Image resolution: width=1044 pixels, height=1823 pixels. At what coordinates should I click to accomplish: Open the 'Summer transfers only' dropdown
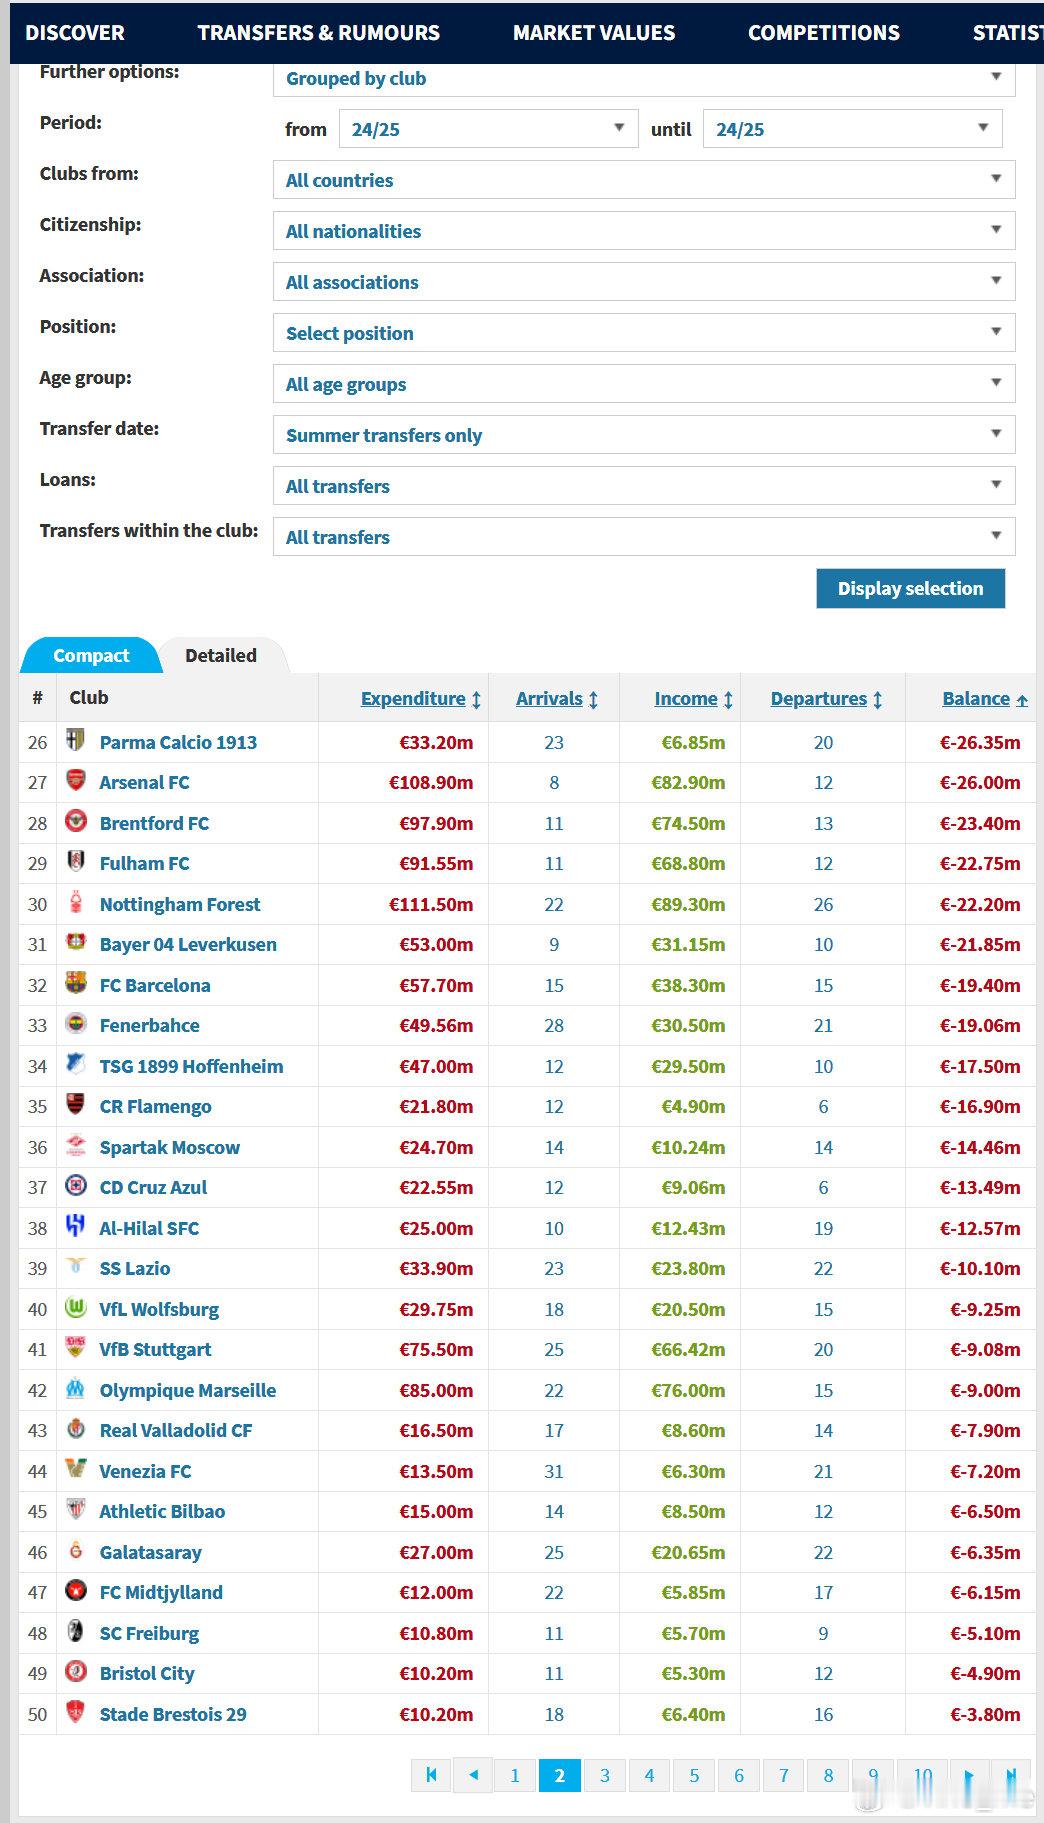click(644, 435)
